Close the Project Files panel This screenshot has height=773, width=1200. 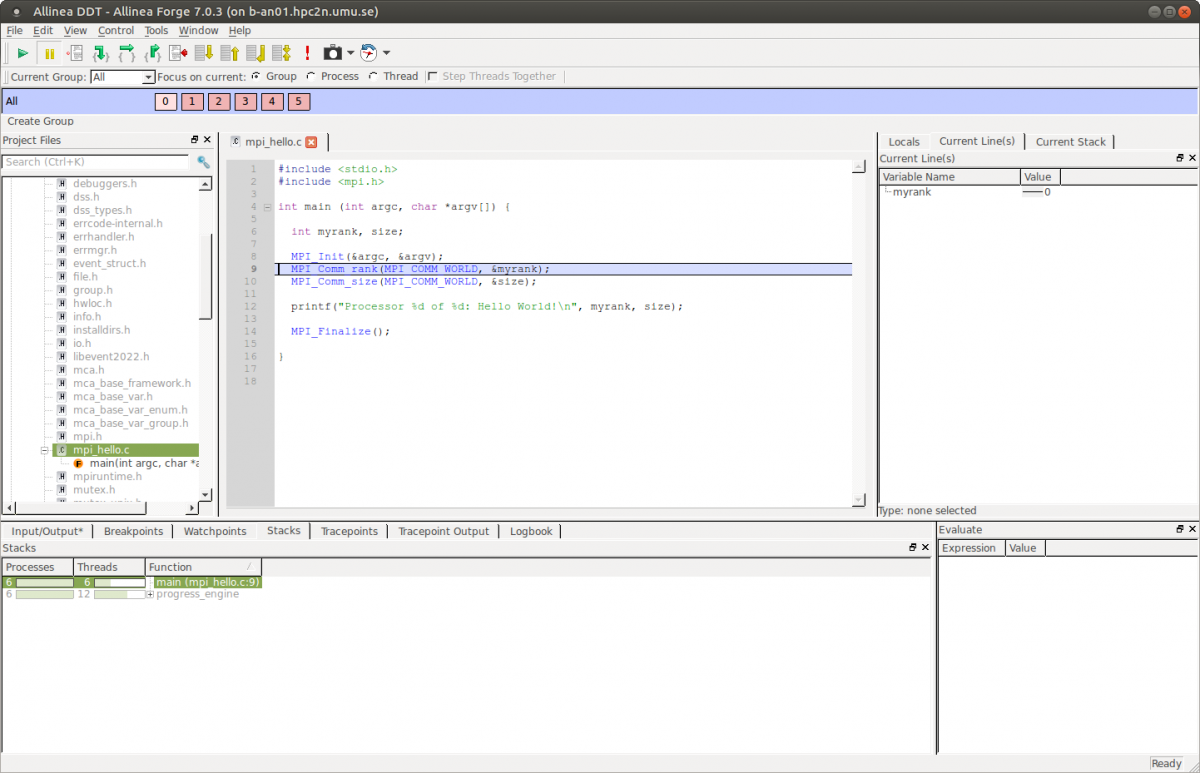point(207,140)
